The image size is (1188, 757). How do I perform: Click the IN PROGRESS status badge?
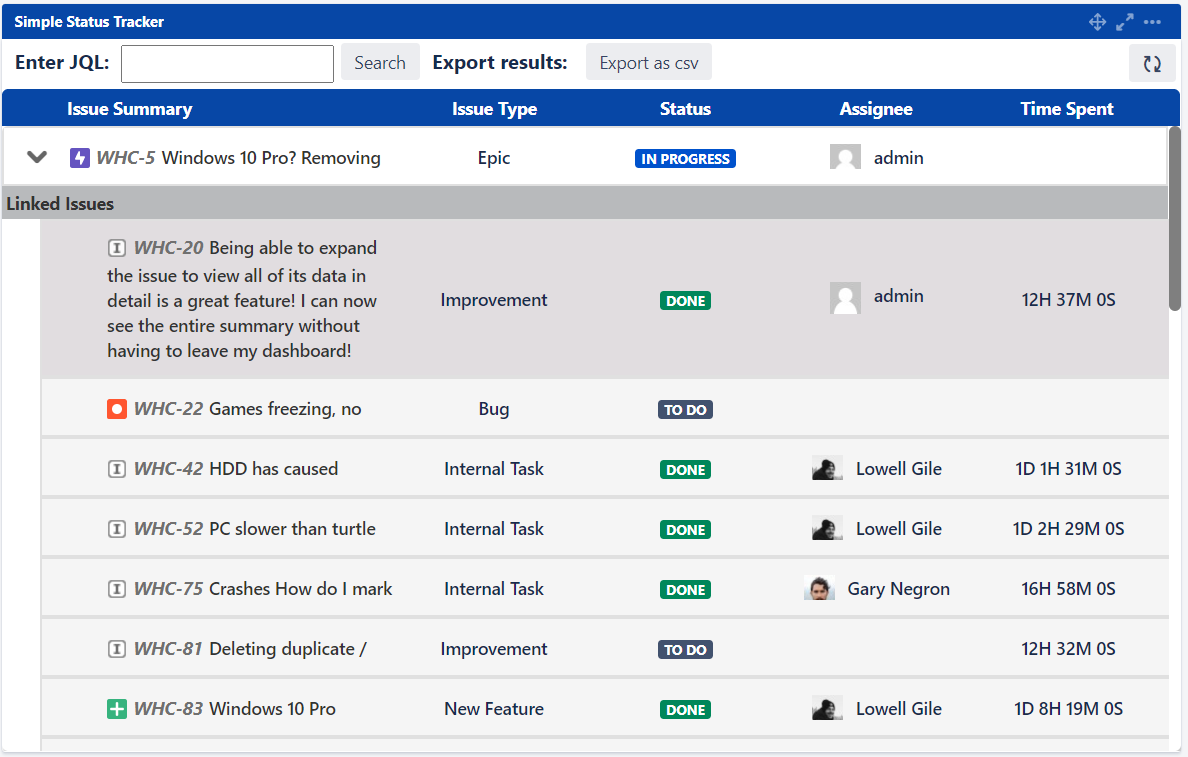[685, 158]
